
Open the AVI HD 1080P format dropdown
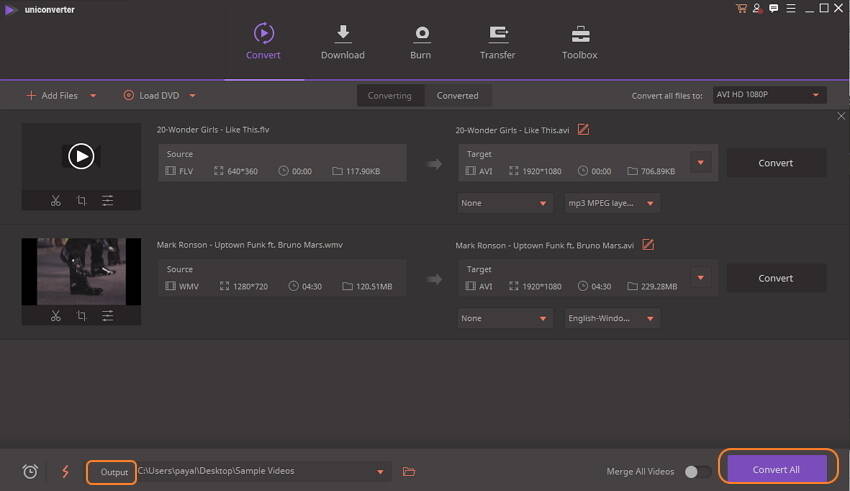[769, 95]
